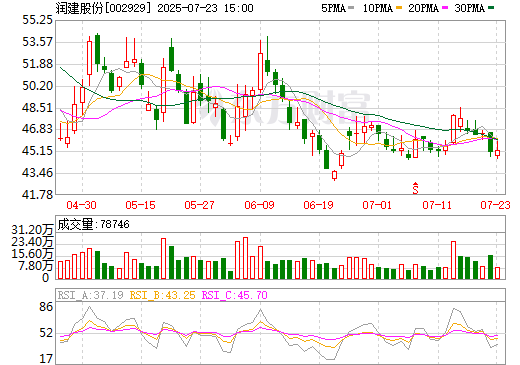This screenshot has width=520, height=365.
Task: Click the lowest red candlestick near 43.46
Action: (334, 175)
